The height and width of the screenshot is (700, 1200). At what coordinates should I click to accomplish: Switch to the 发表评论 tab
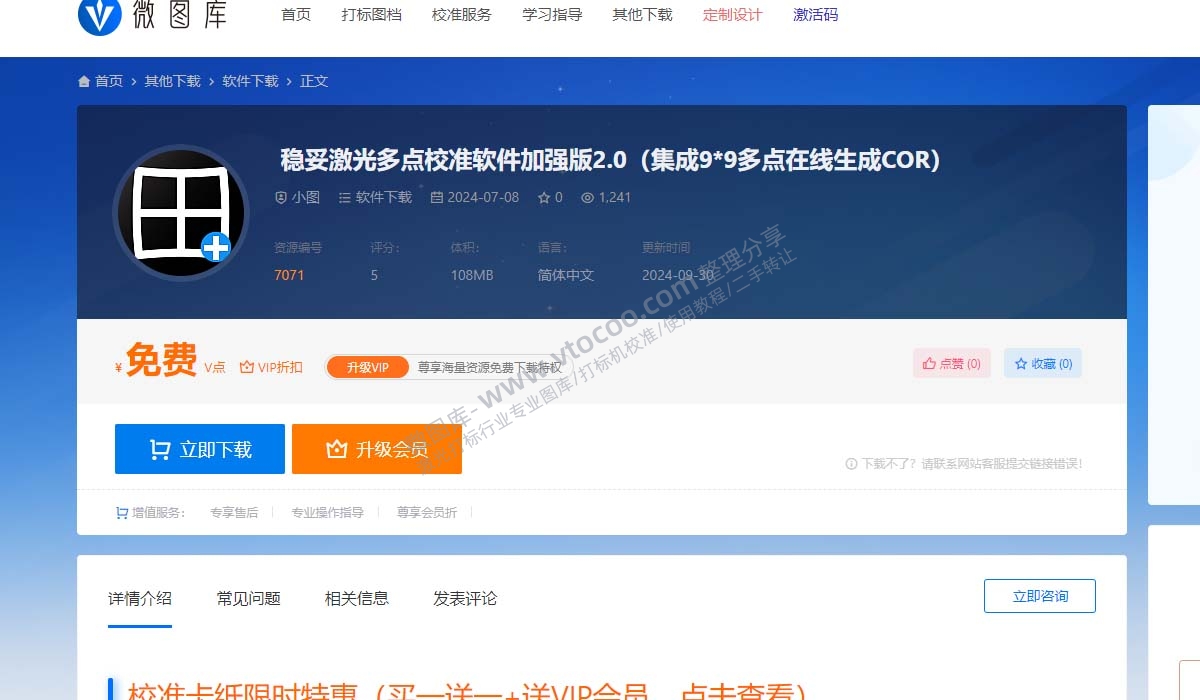(463, 598)
